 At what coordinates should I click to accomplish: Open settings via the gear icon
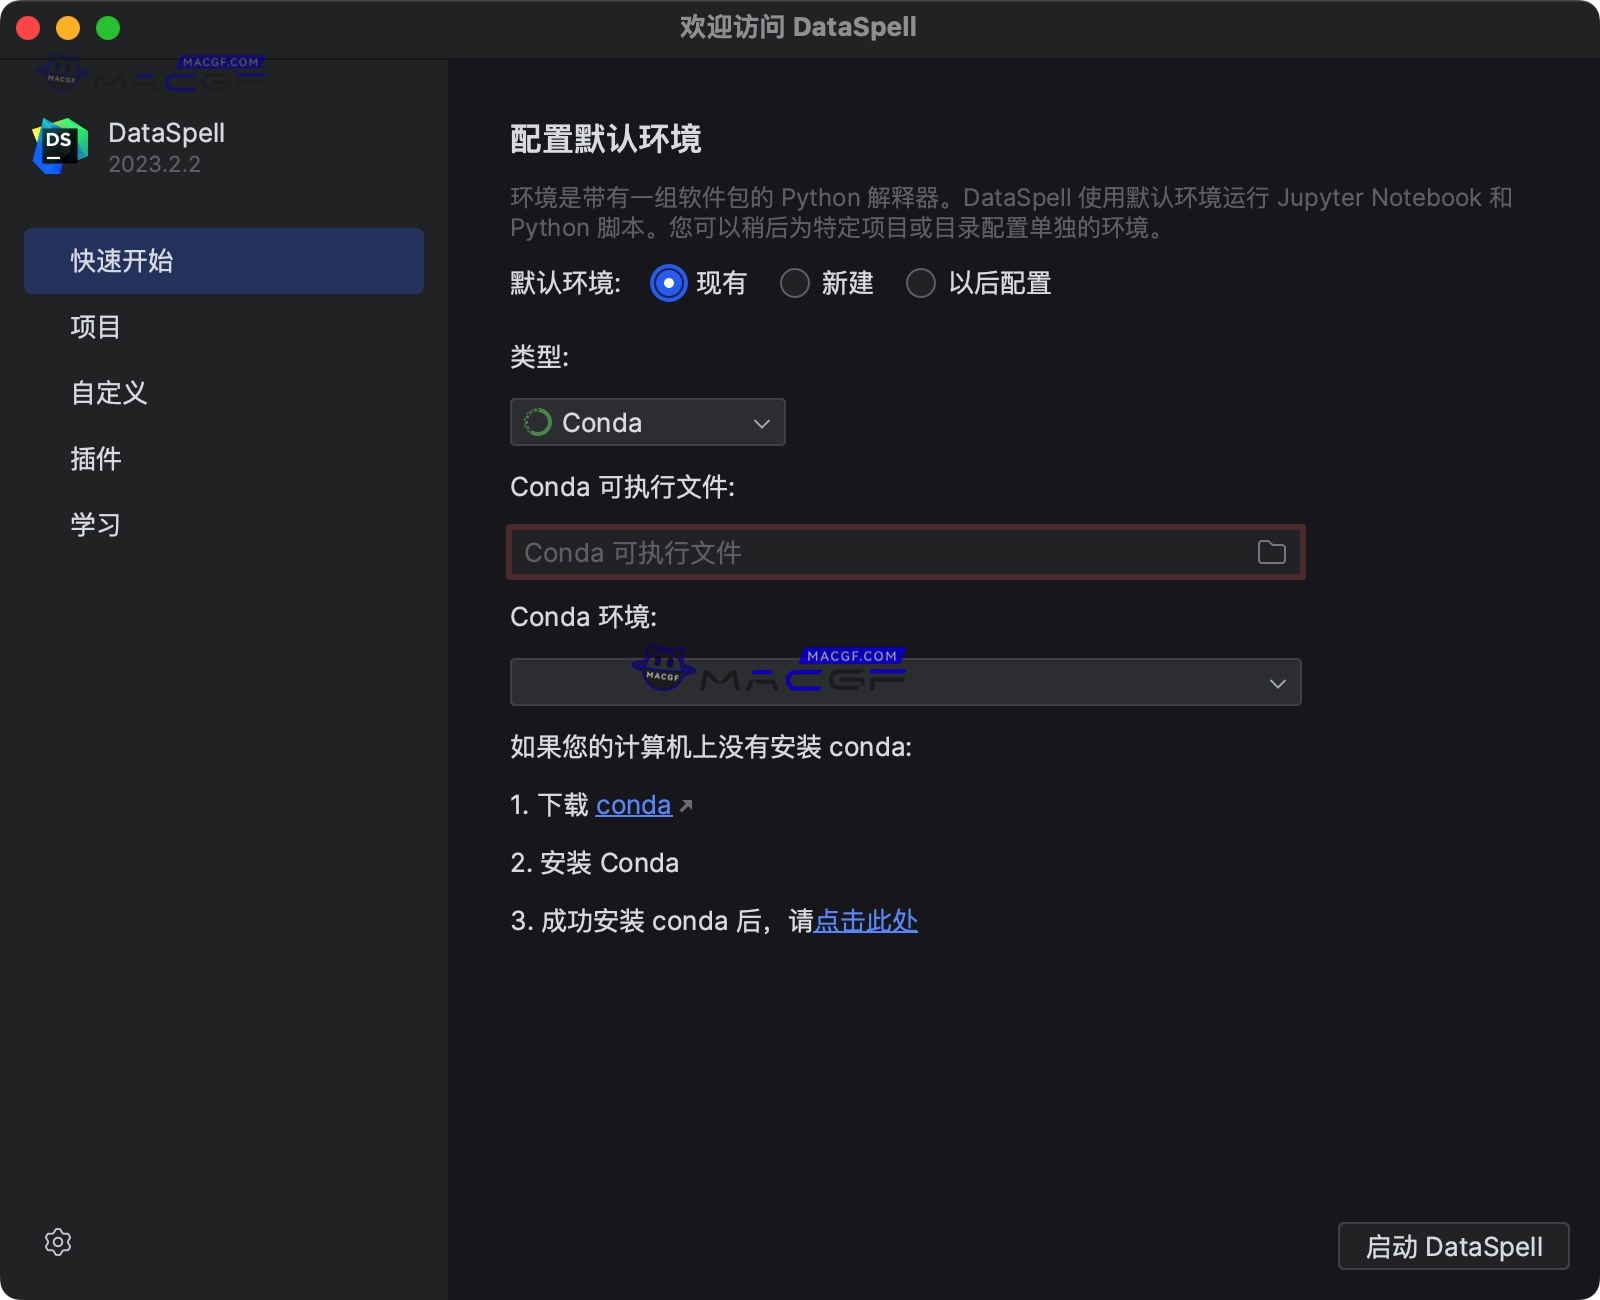pyautogui.click(x=58, y=1242)
